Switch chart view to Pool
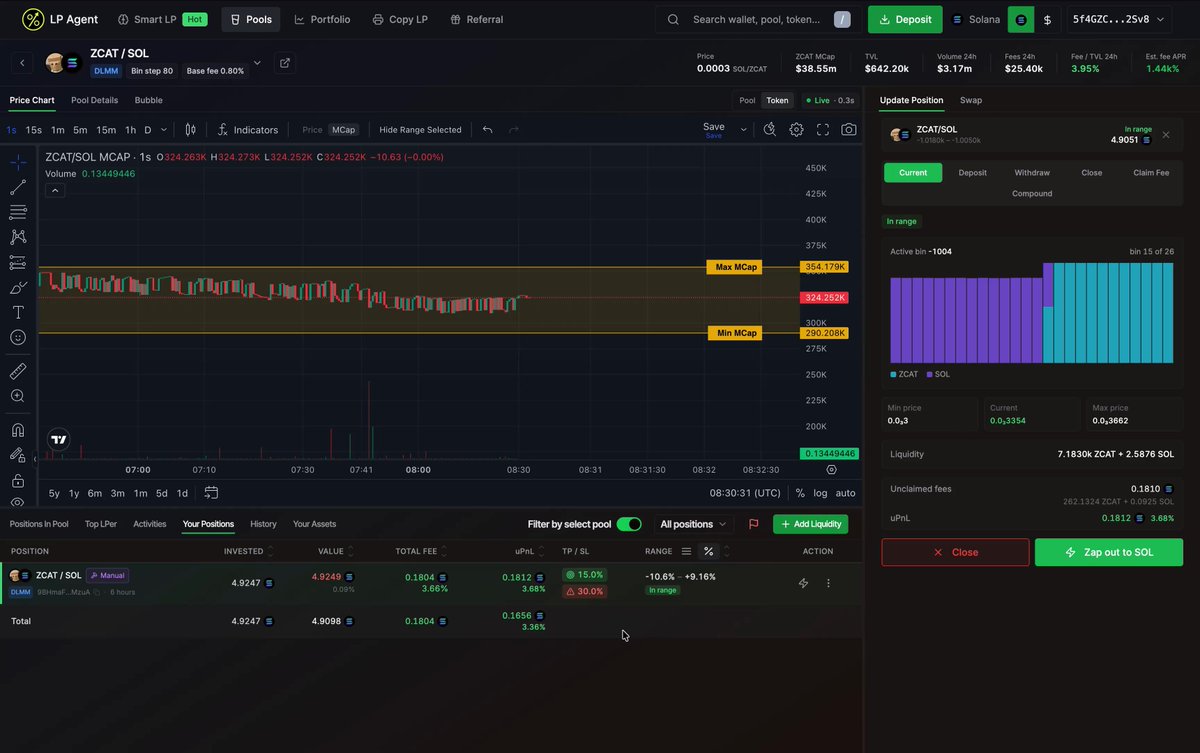Viewport: 1200px width, 753px height. coord(747,100)
